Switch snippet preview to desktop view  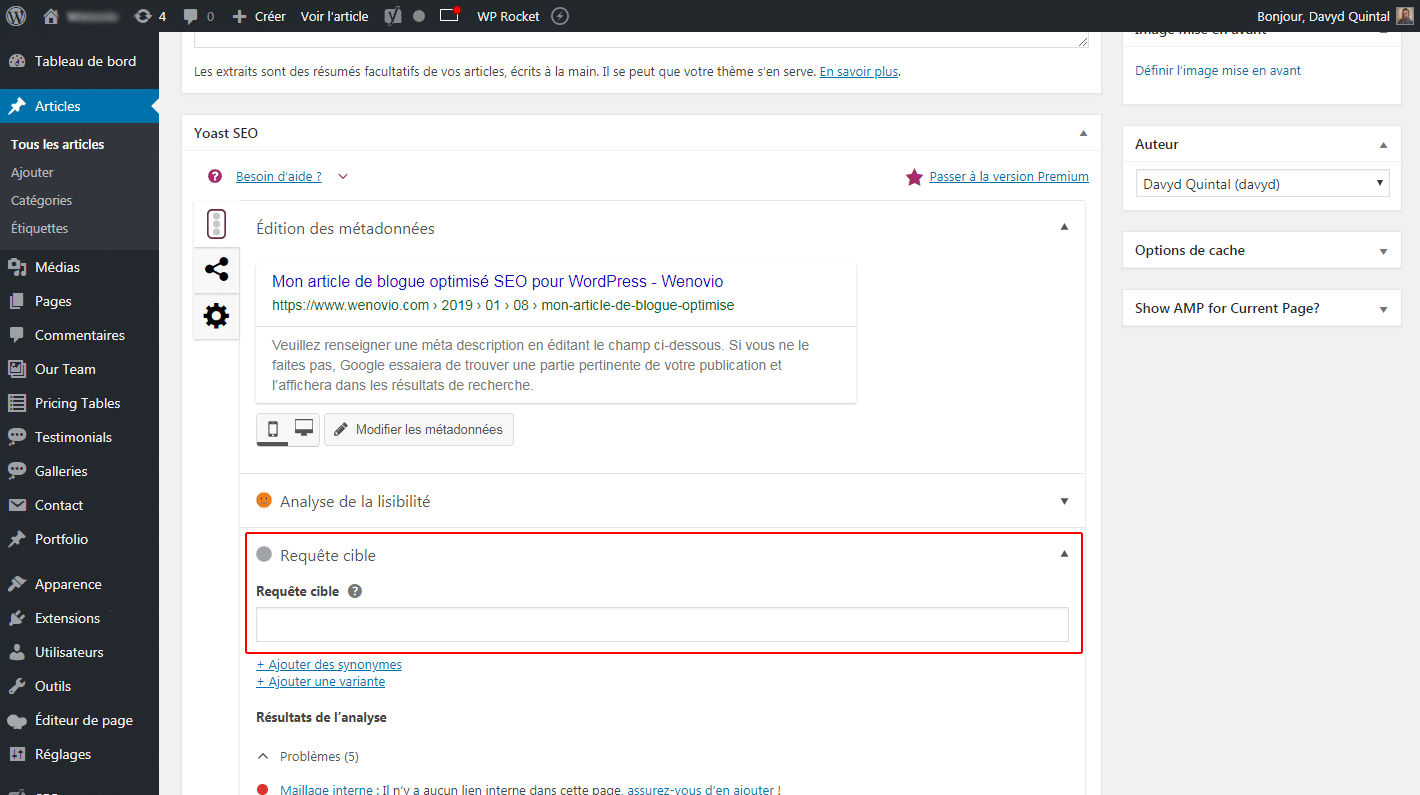[x=304, y=429]
